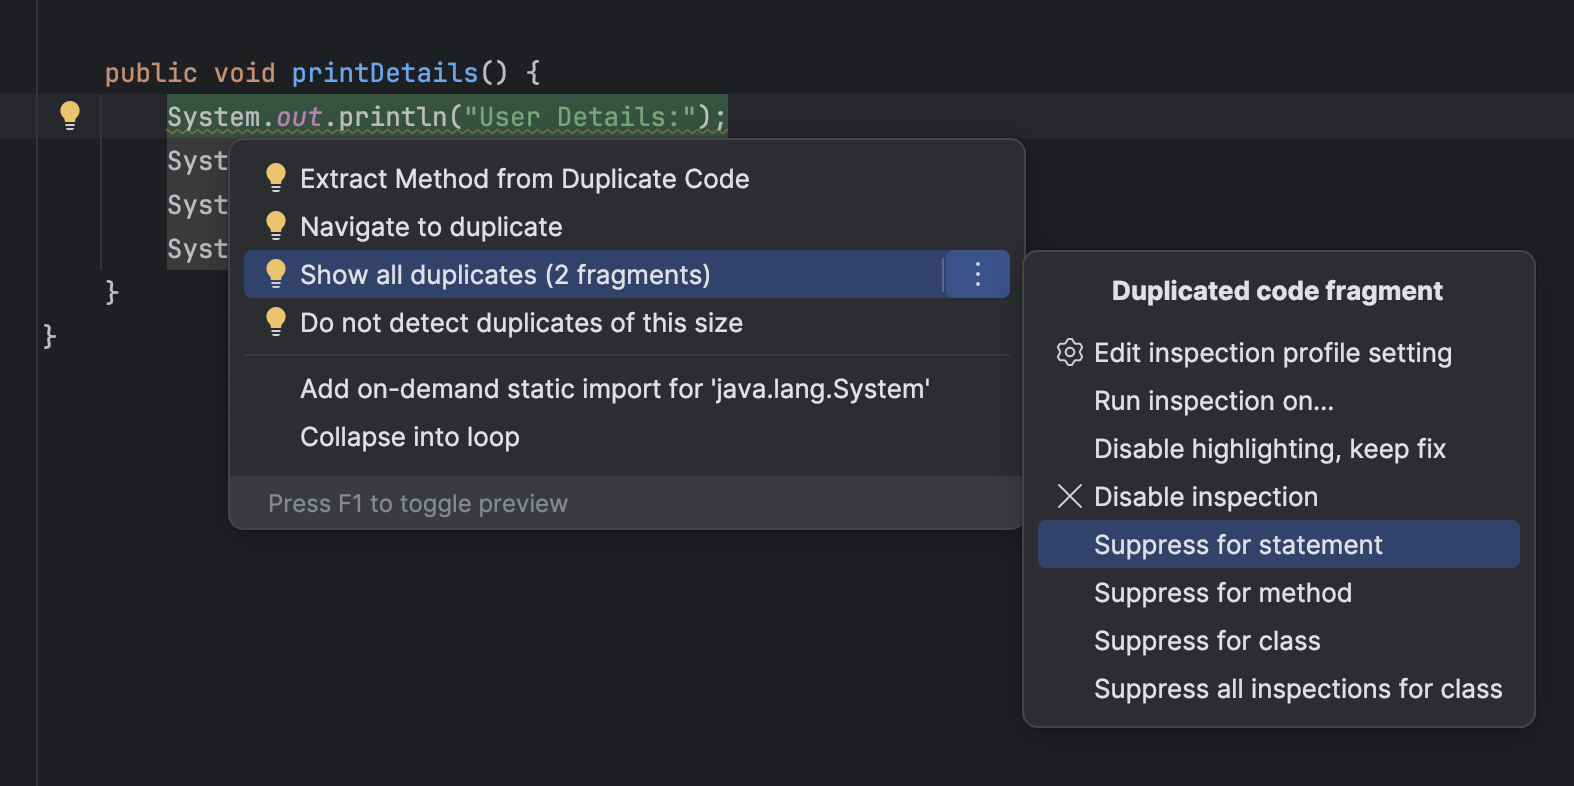Click lightbulb icon beside Extract Method
Viewport: 1574px width, 786px height.
(276, 178)
